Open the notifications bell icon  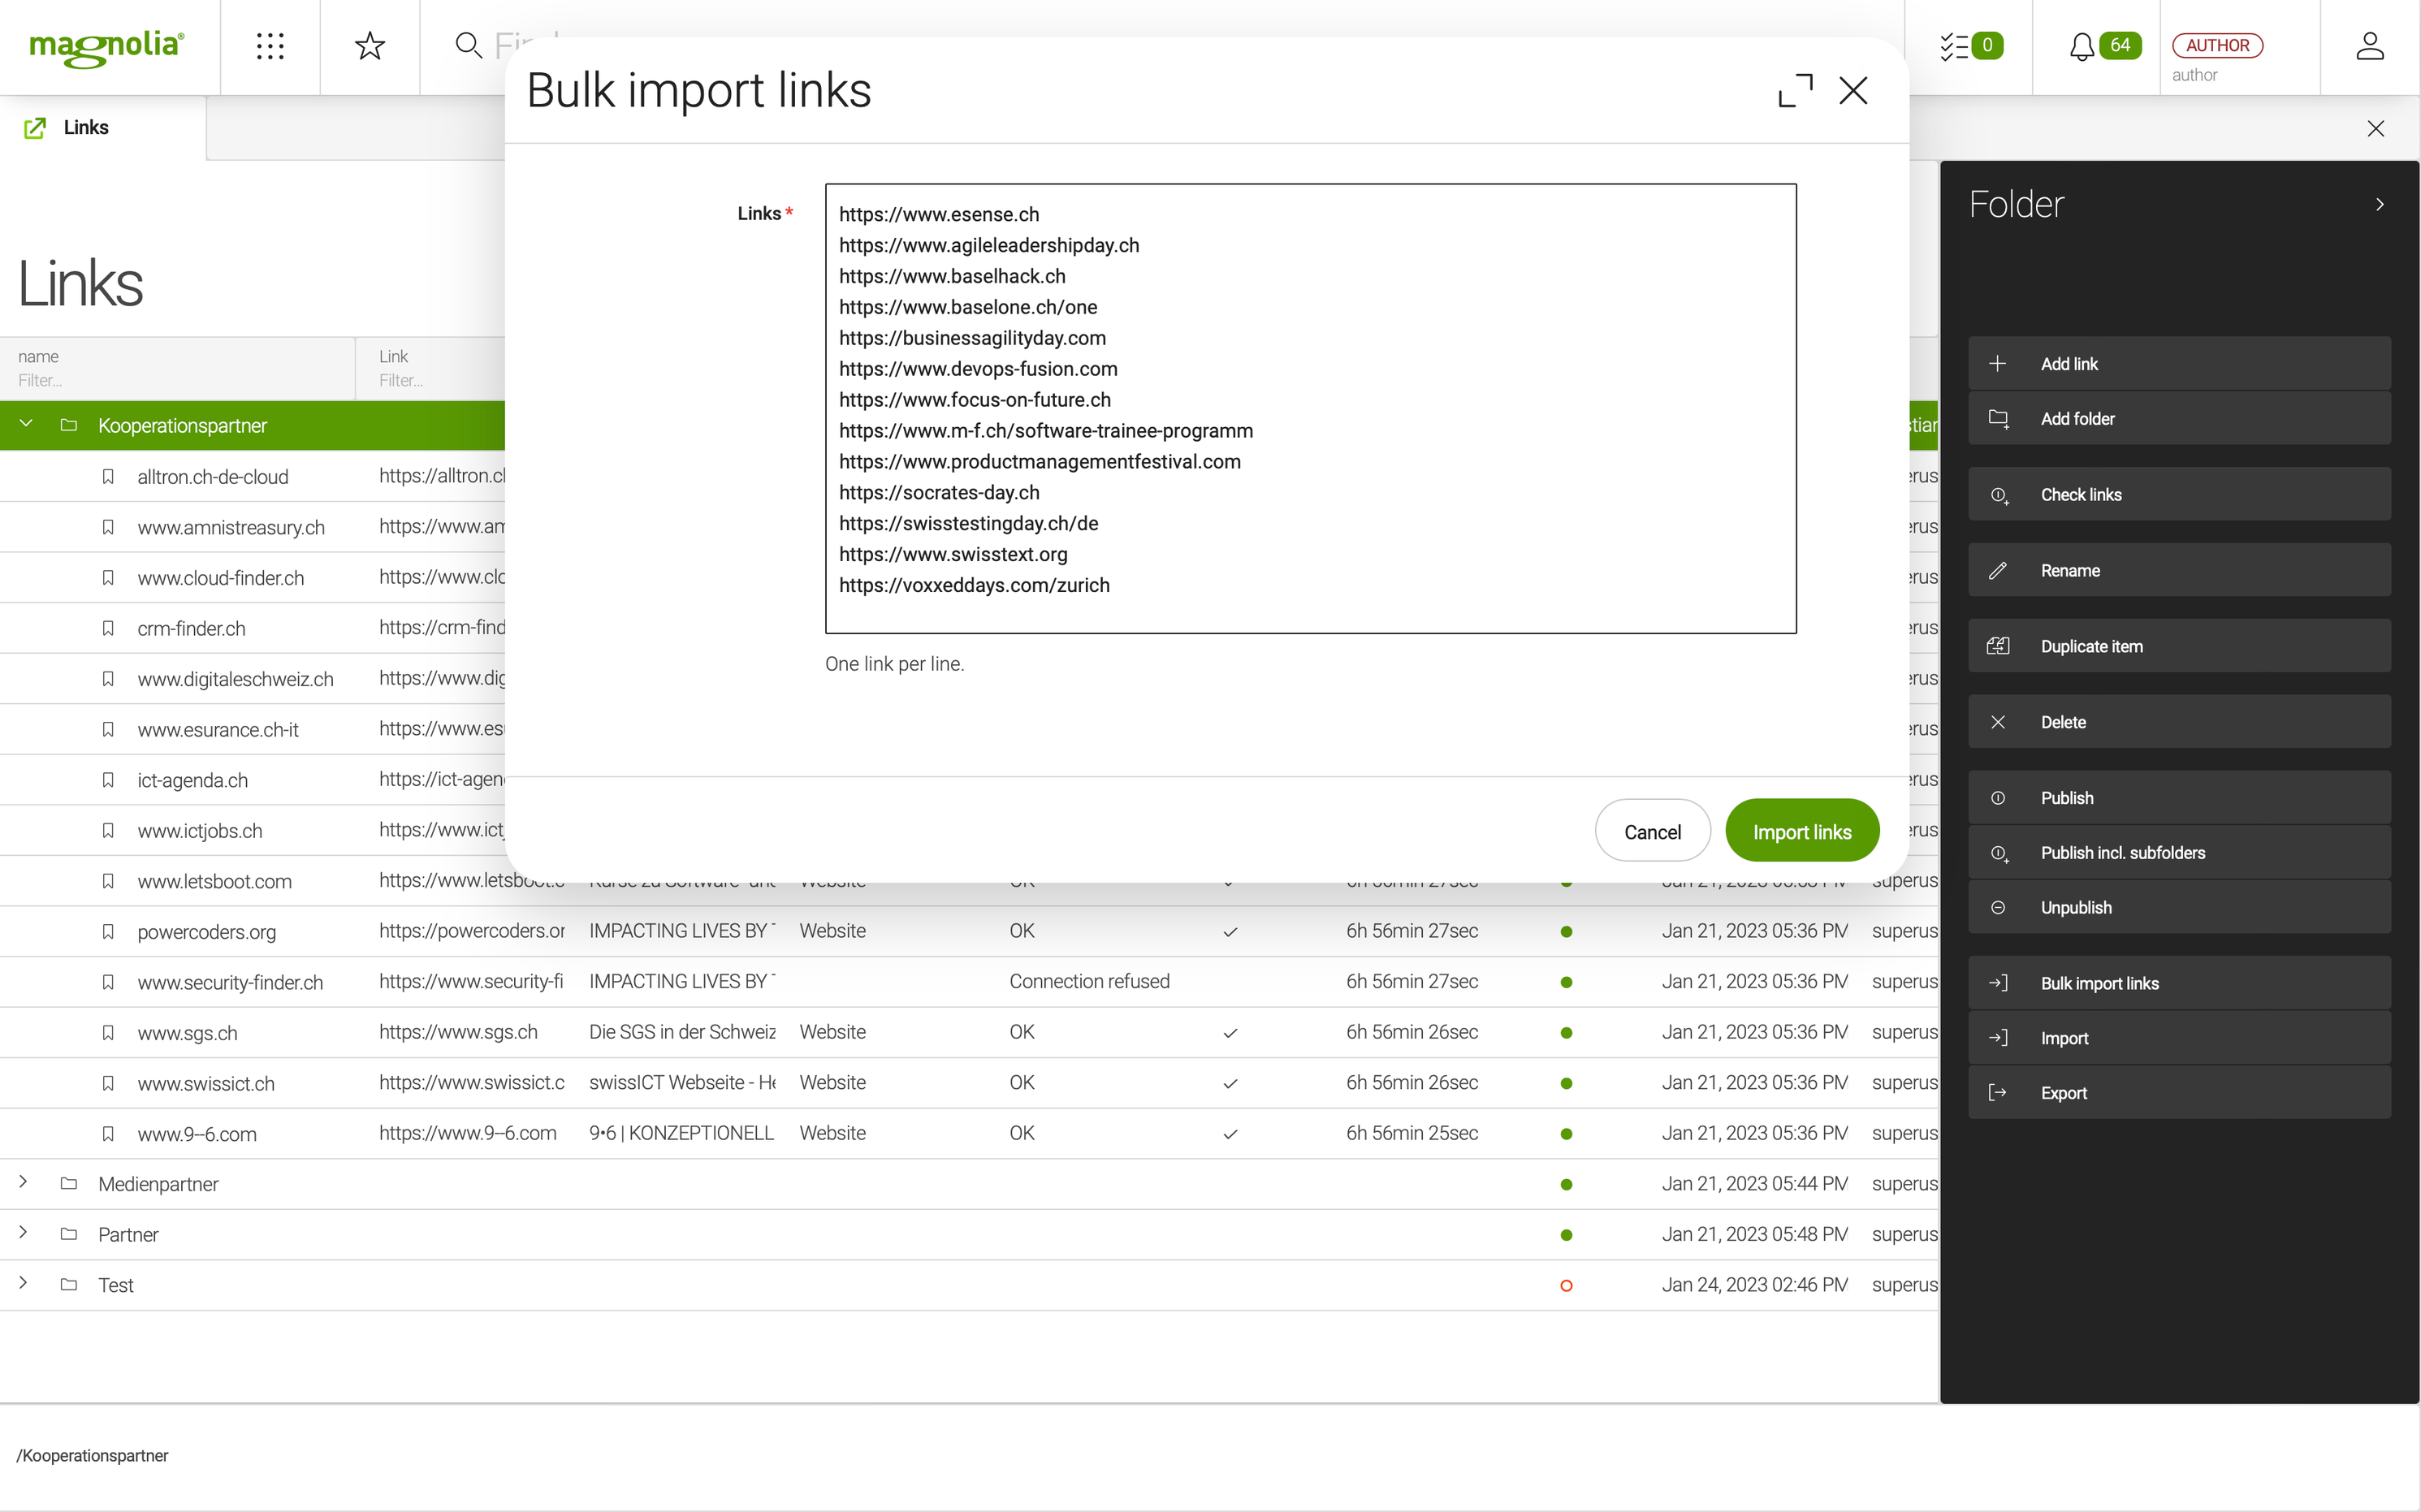[2082, 45]
